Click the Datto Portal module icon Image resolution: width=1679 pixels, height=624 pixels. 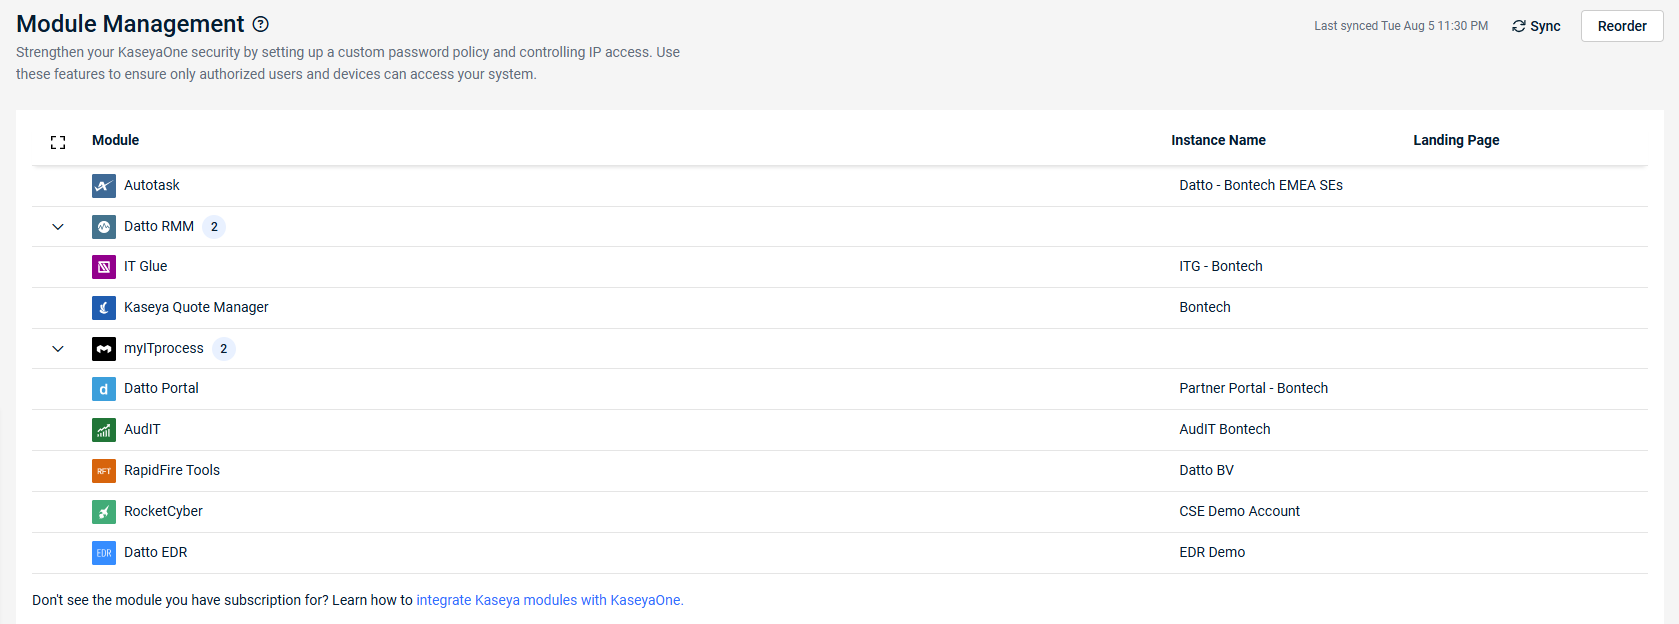pyautogui.click(x=104, y=389)
